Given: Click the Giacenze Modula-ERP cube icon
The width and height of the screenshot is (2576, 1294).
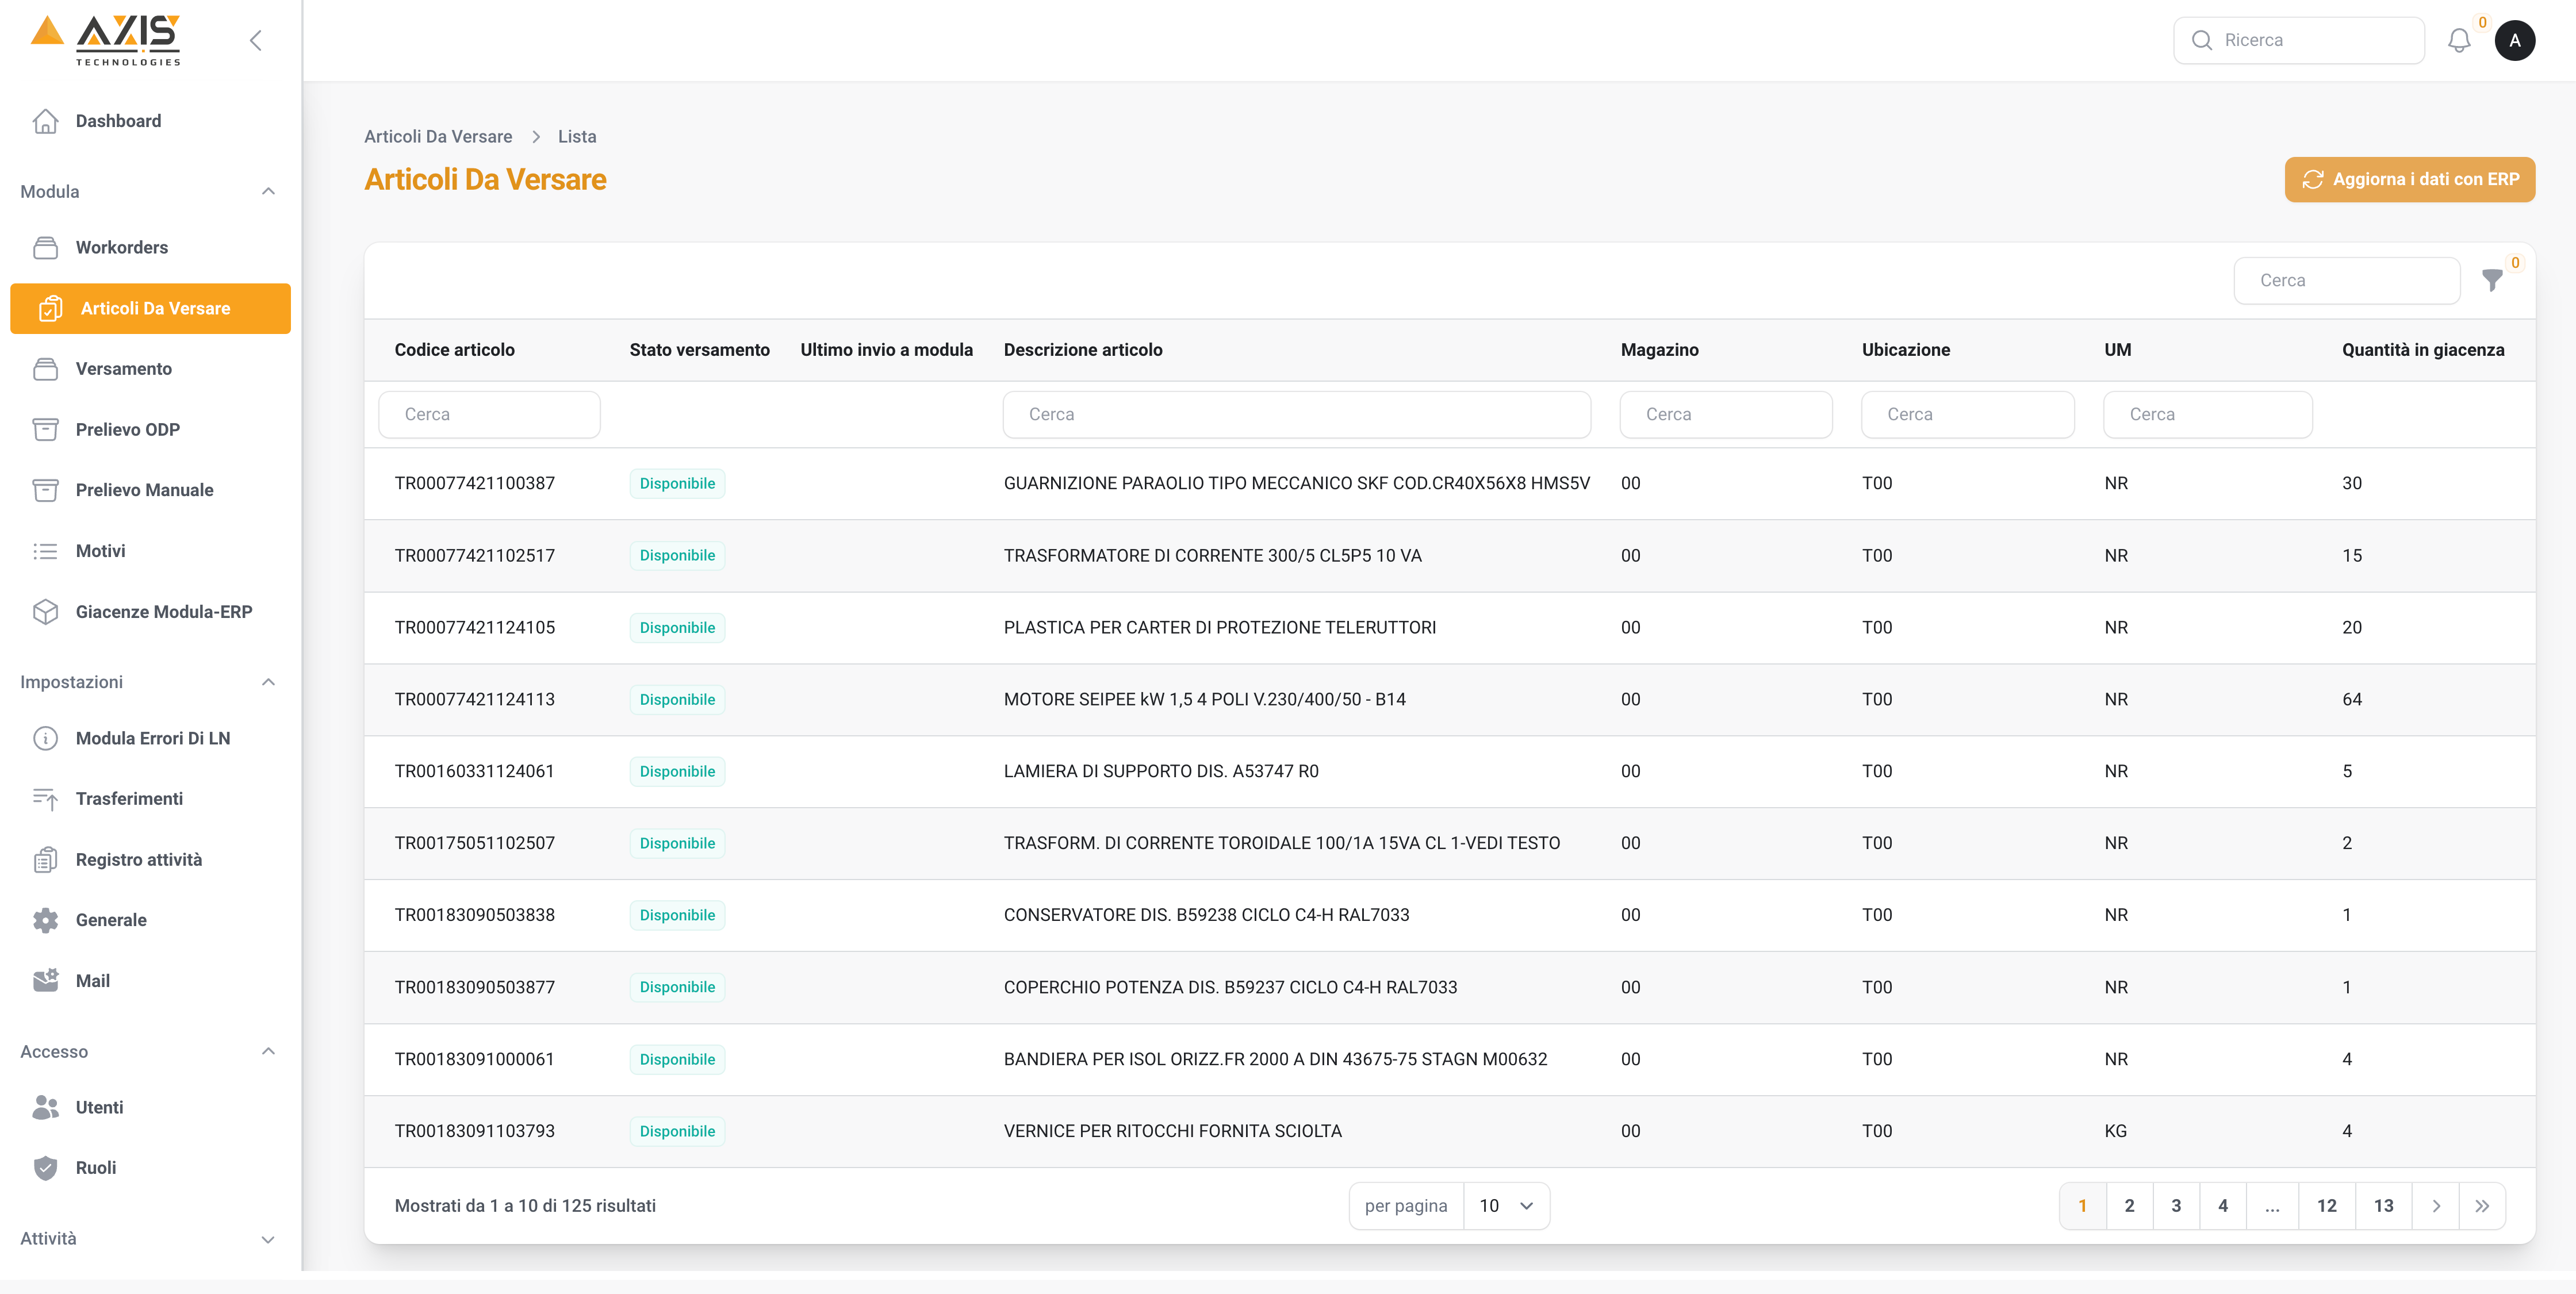Looking at the screenshot, I should pos(45,612).
